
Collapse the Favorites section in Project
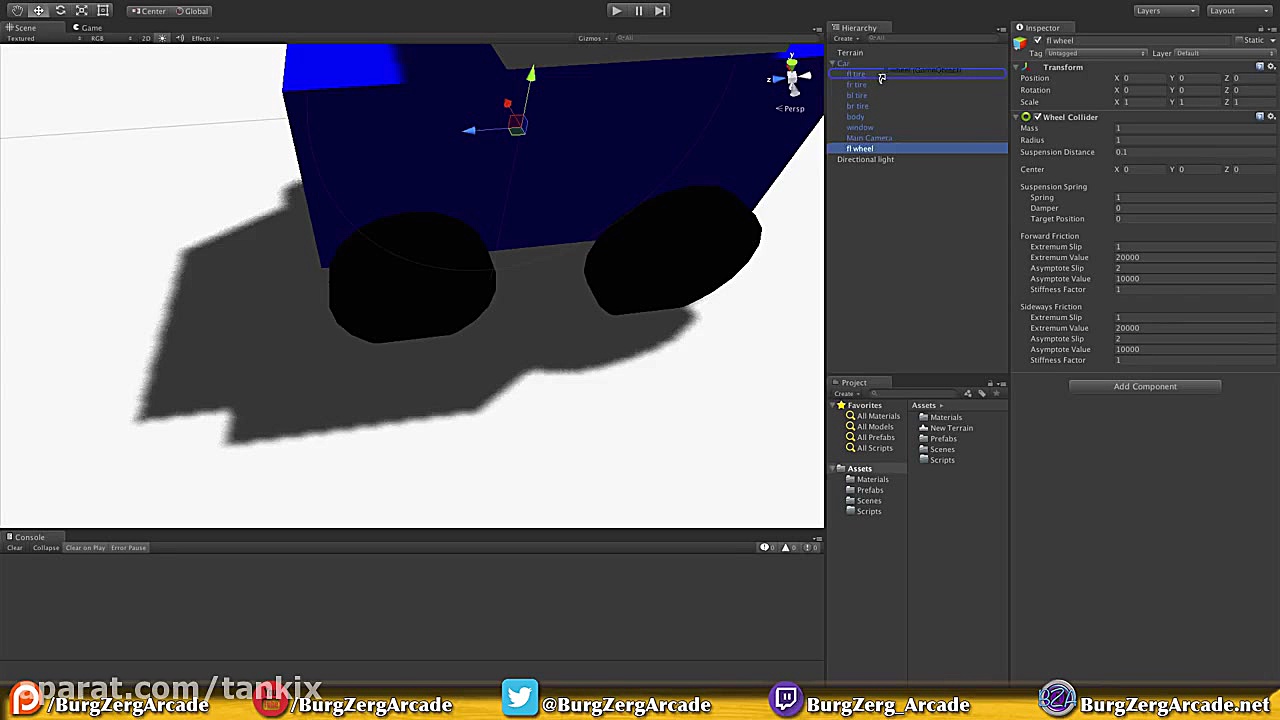click(833, 405)
